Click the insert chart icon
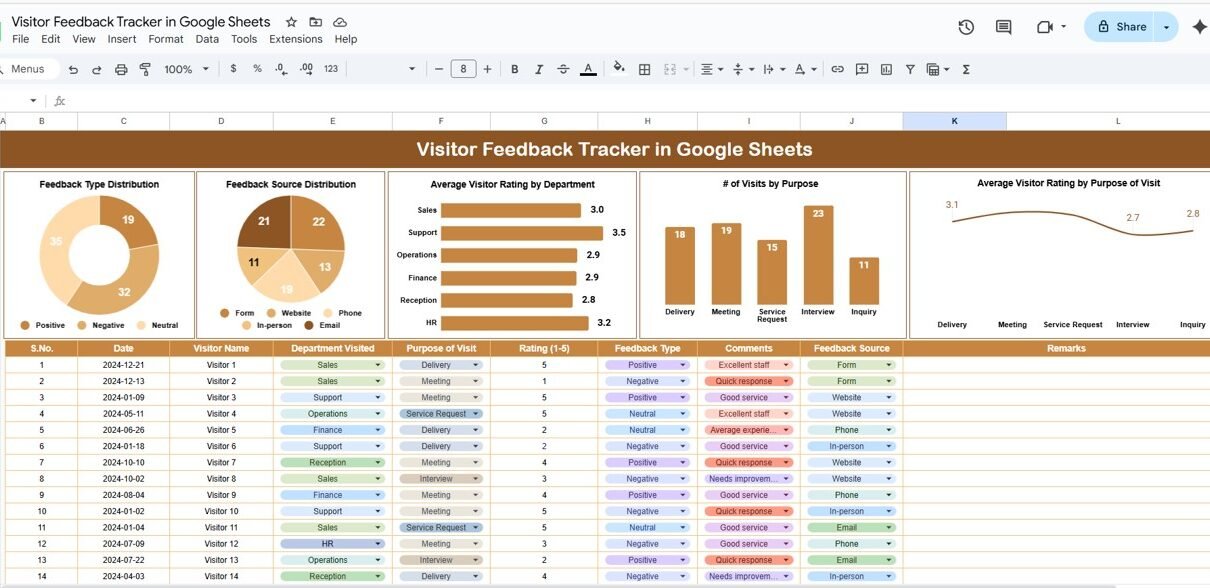This screenshot has width=1210, height=588. (886, 69)
